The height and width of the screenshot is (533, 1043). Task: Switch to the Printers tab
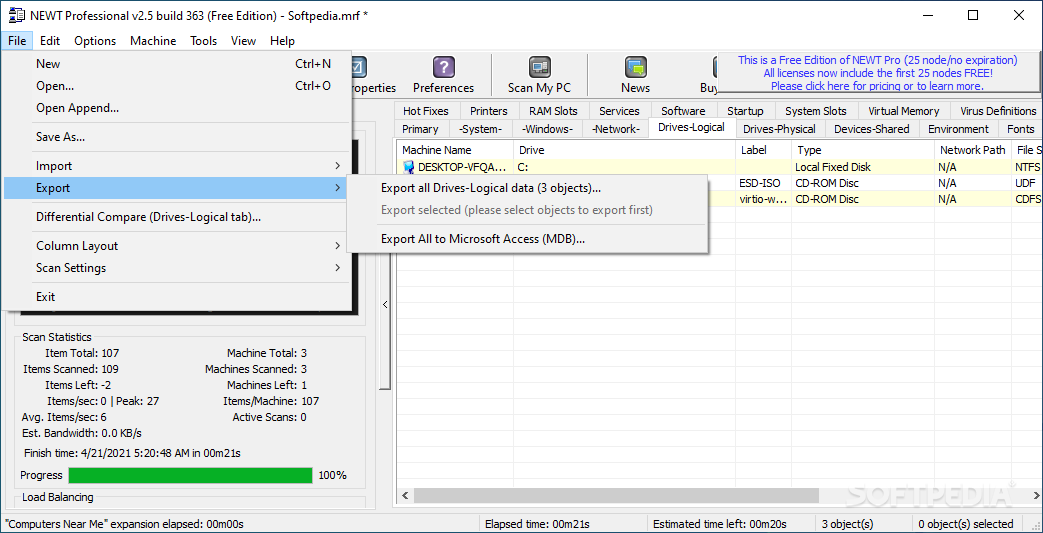pos(489,111)
